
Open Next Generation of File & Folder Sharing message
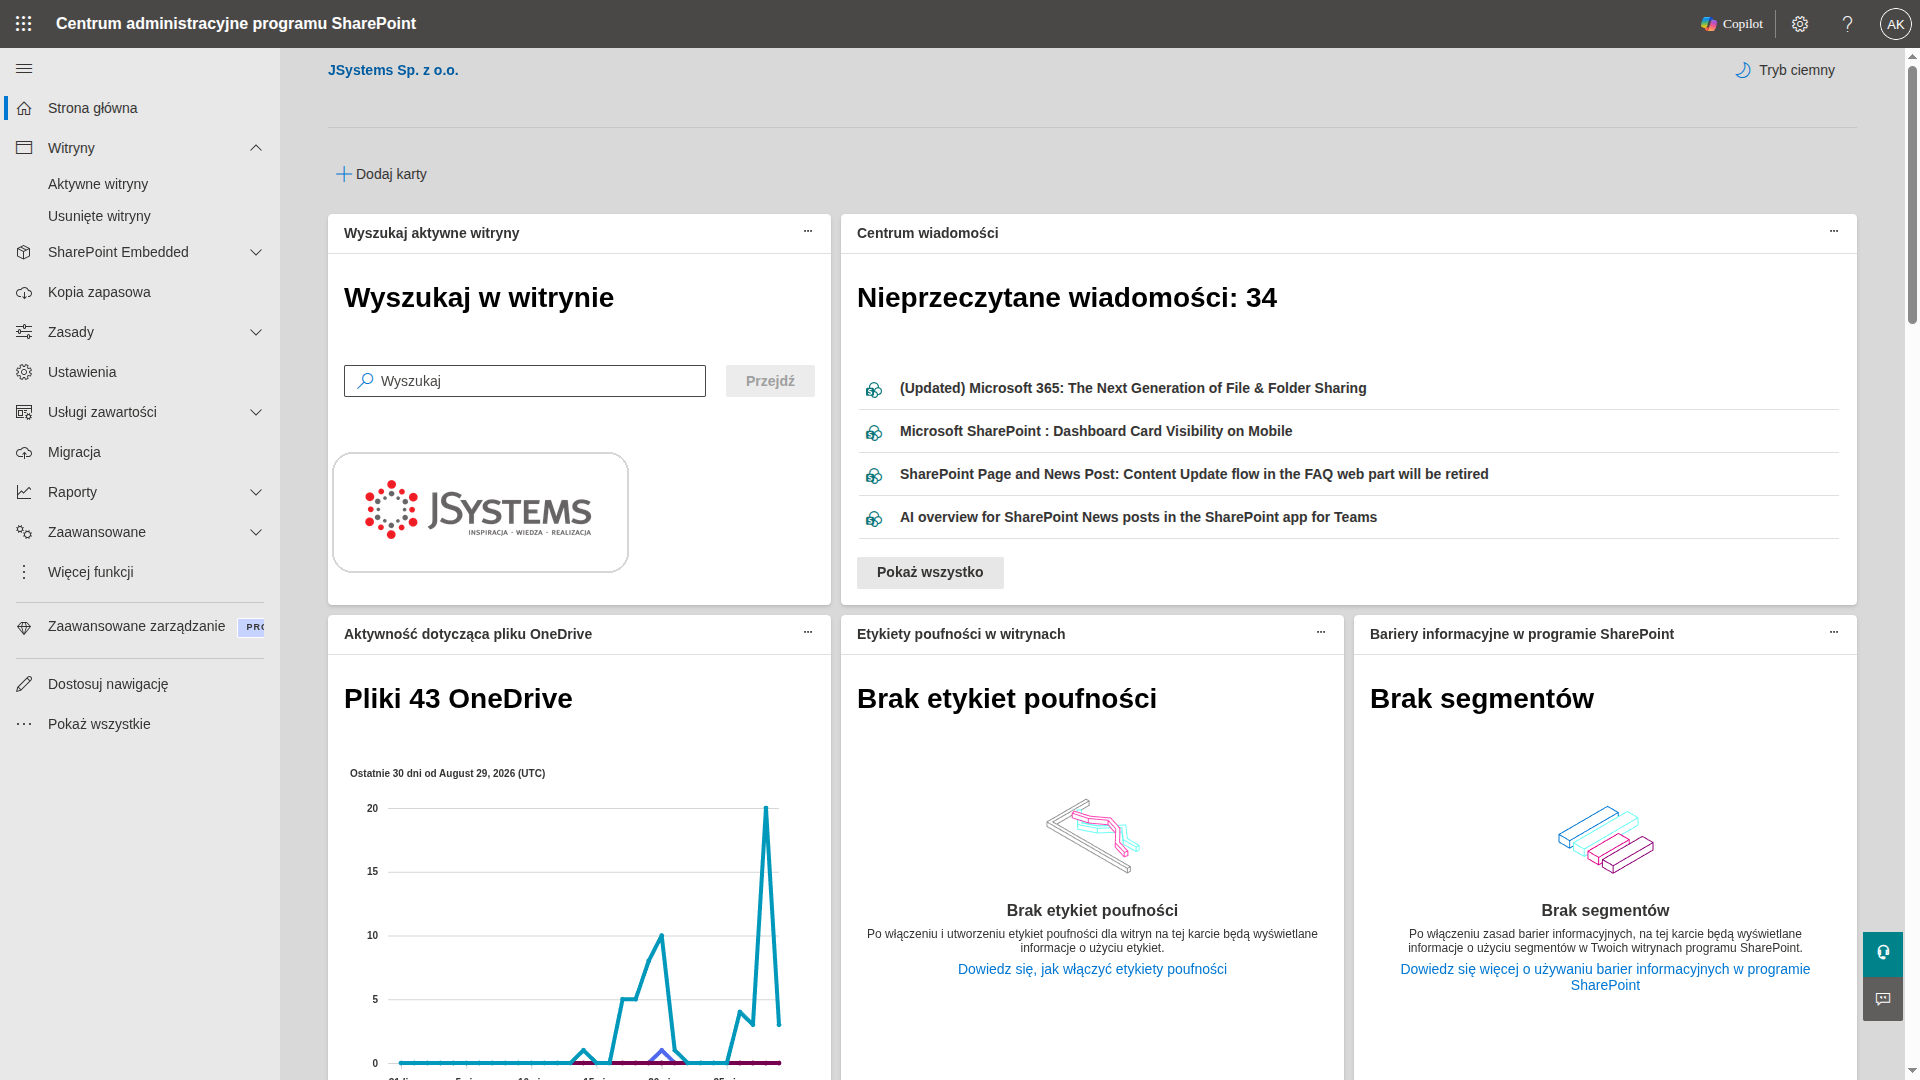[x=1133, y=388]
